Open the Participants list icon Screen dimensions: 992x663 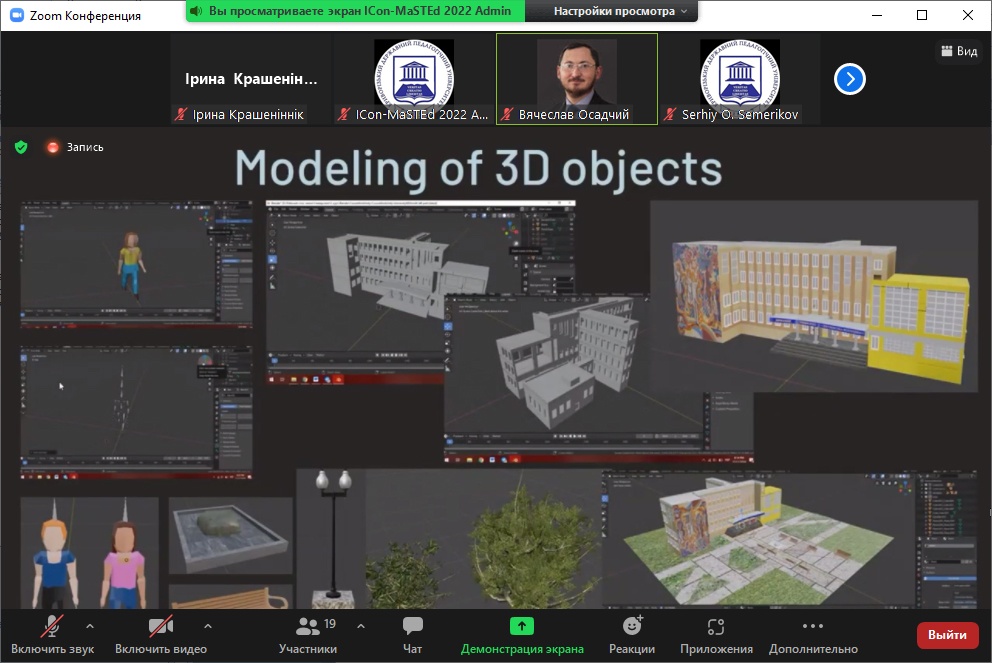pyautogui.click(x=308, y=627)
